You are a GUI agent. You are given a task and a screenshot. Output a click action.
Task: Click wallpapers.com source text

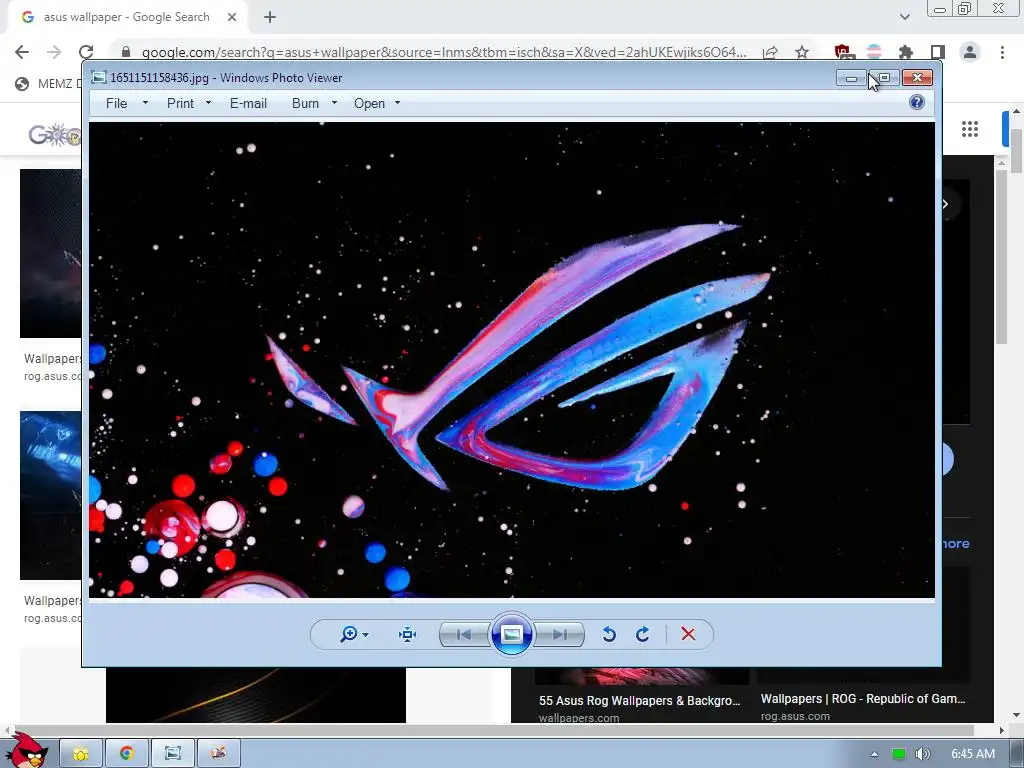click(579, 718)
